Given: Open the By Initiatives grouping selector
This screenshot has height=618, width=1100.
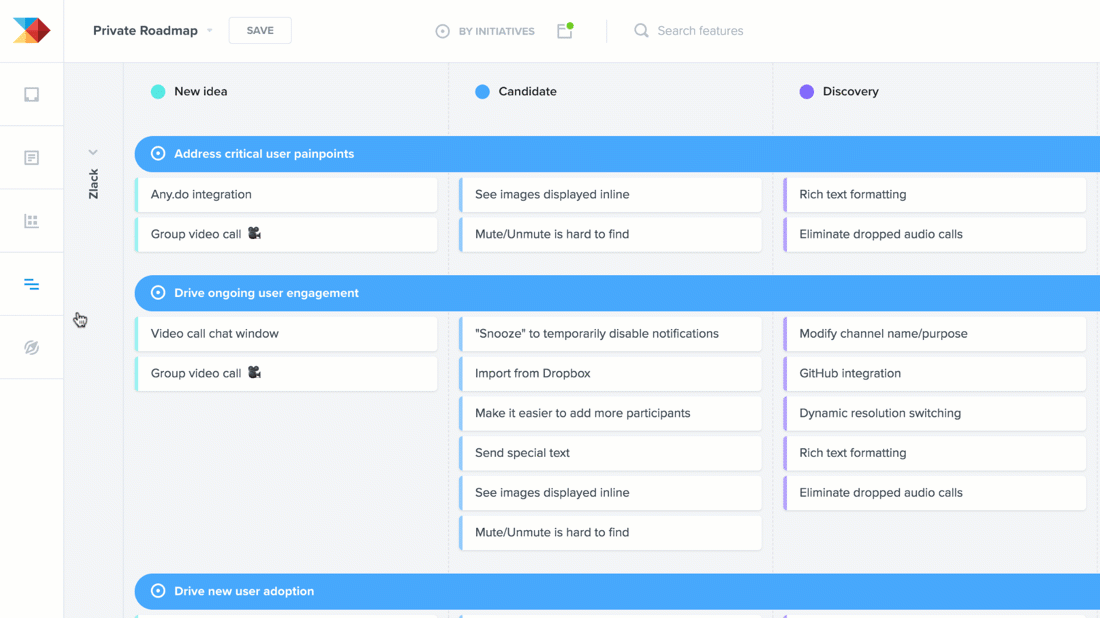Looking at the screenshot, I should point(485,31).
